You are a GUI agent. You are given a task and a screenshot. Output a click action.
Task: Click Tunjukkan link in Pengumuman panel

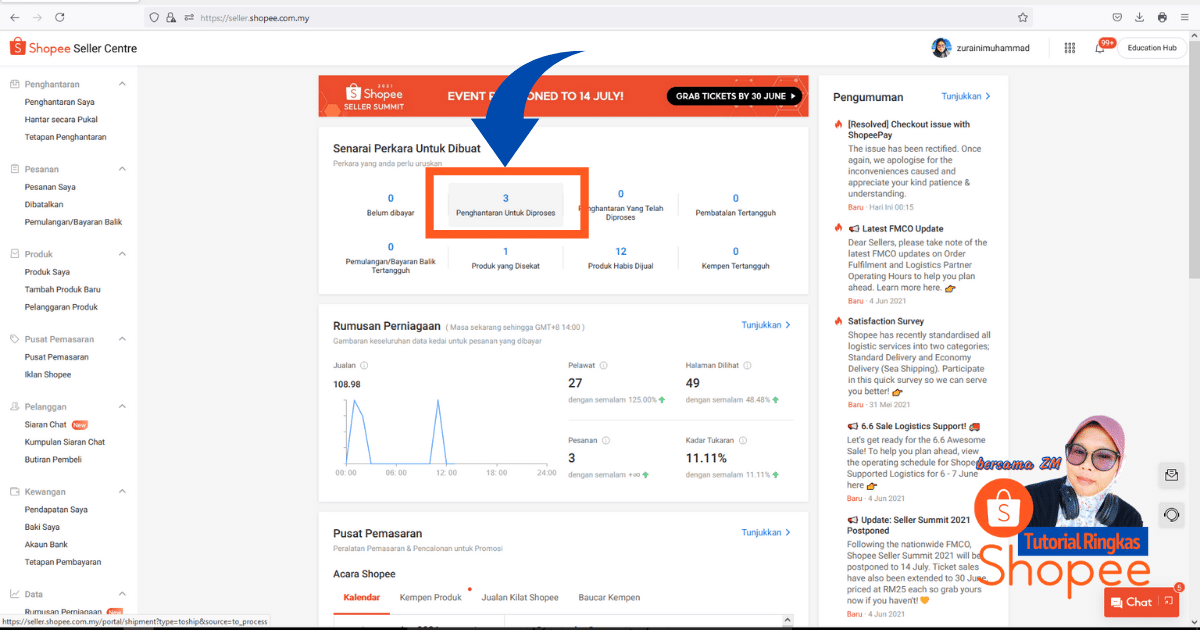[x=965, y=97]
